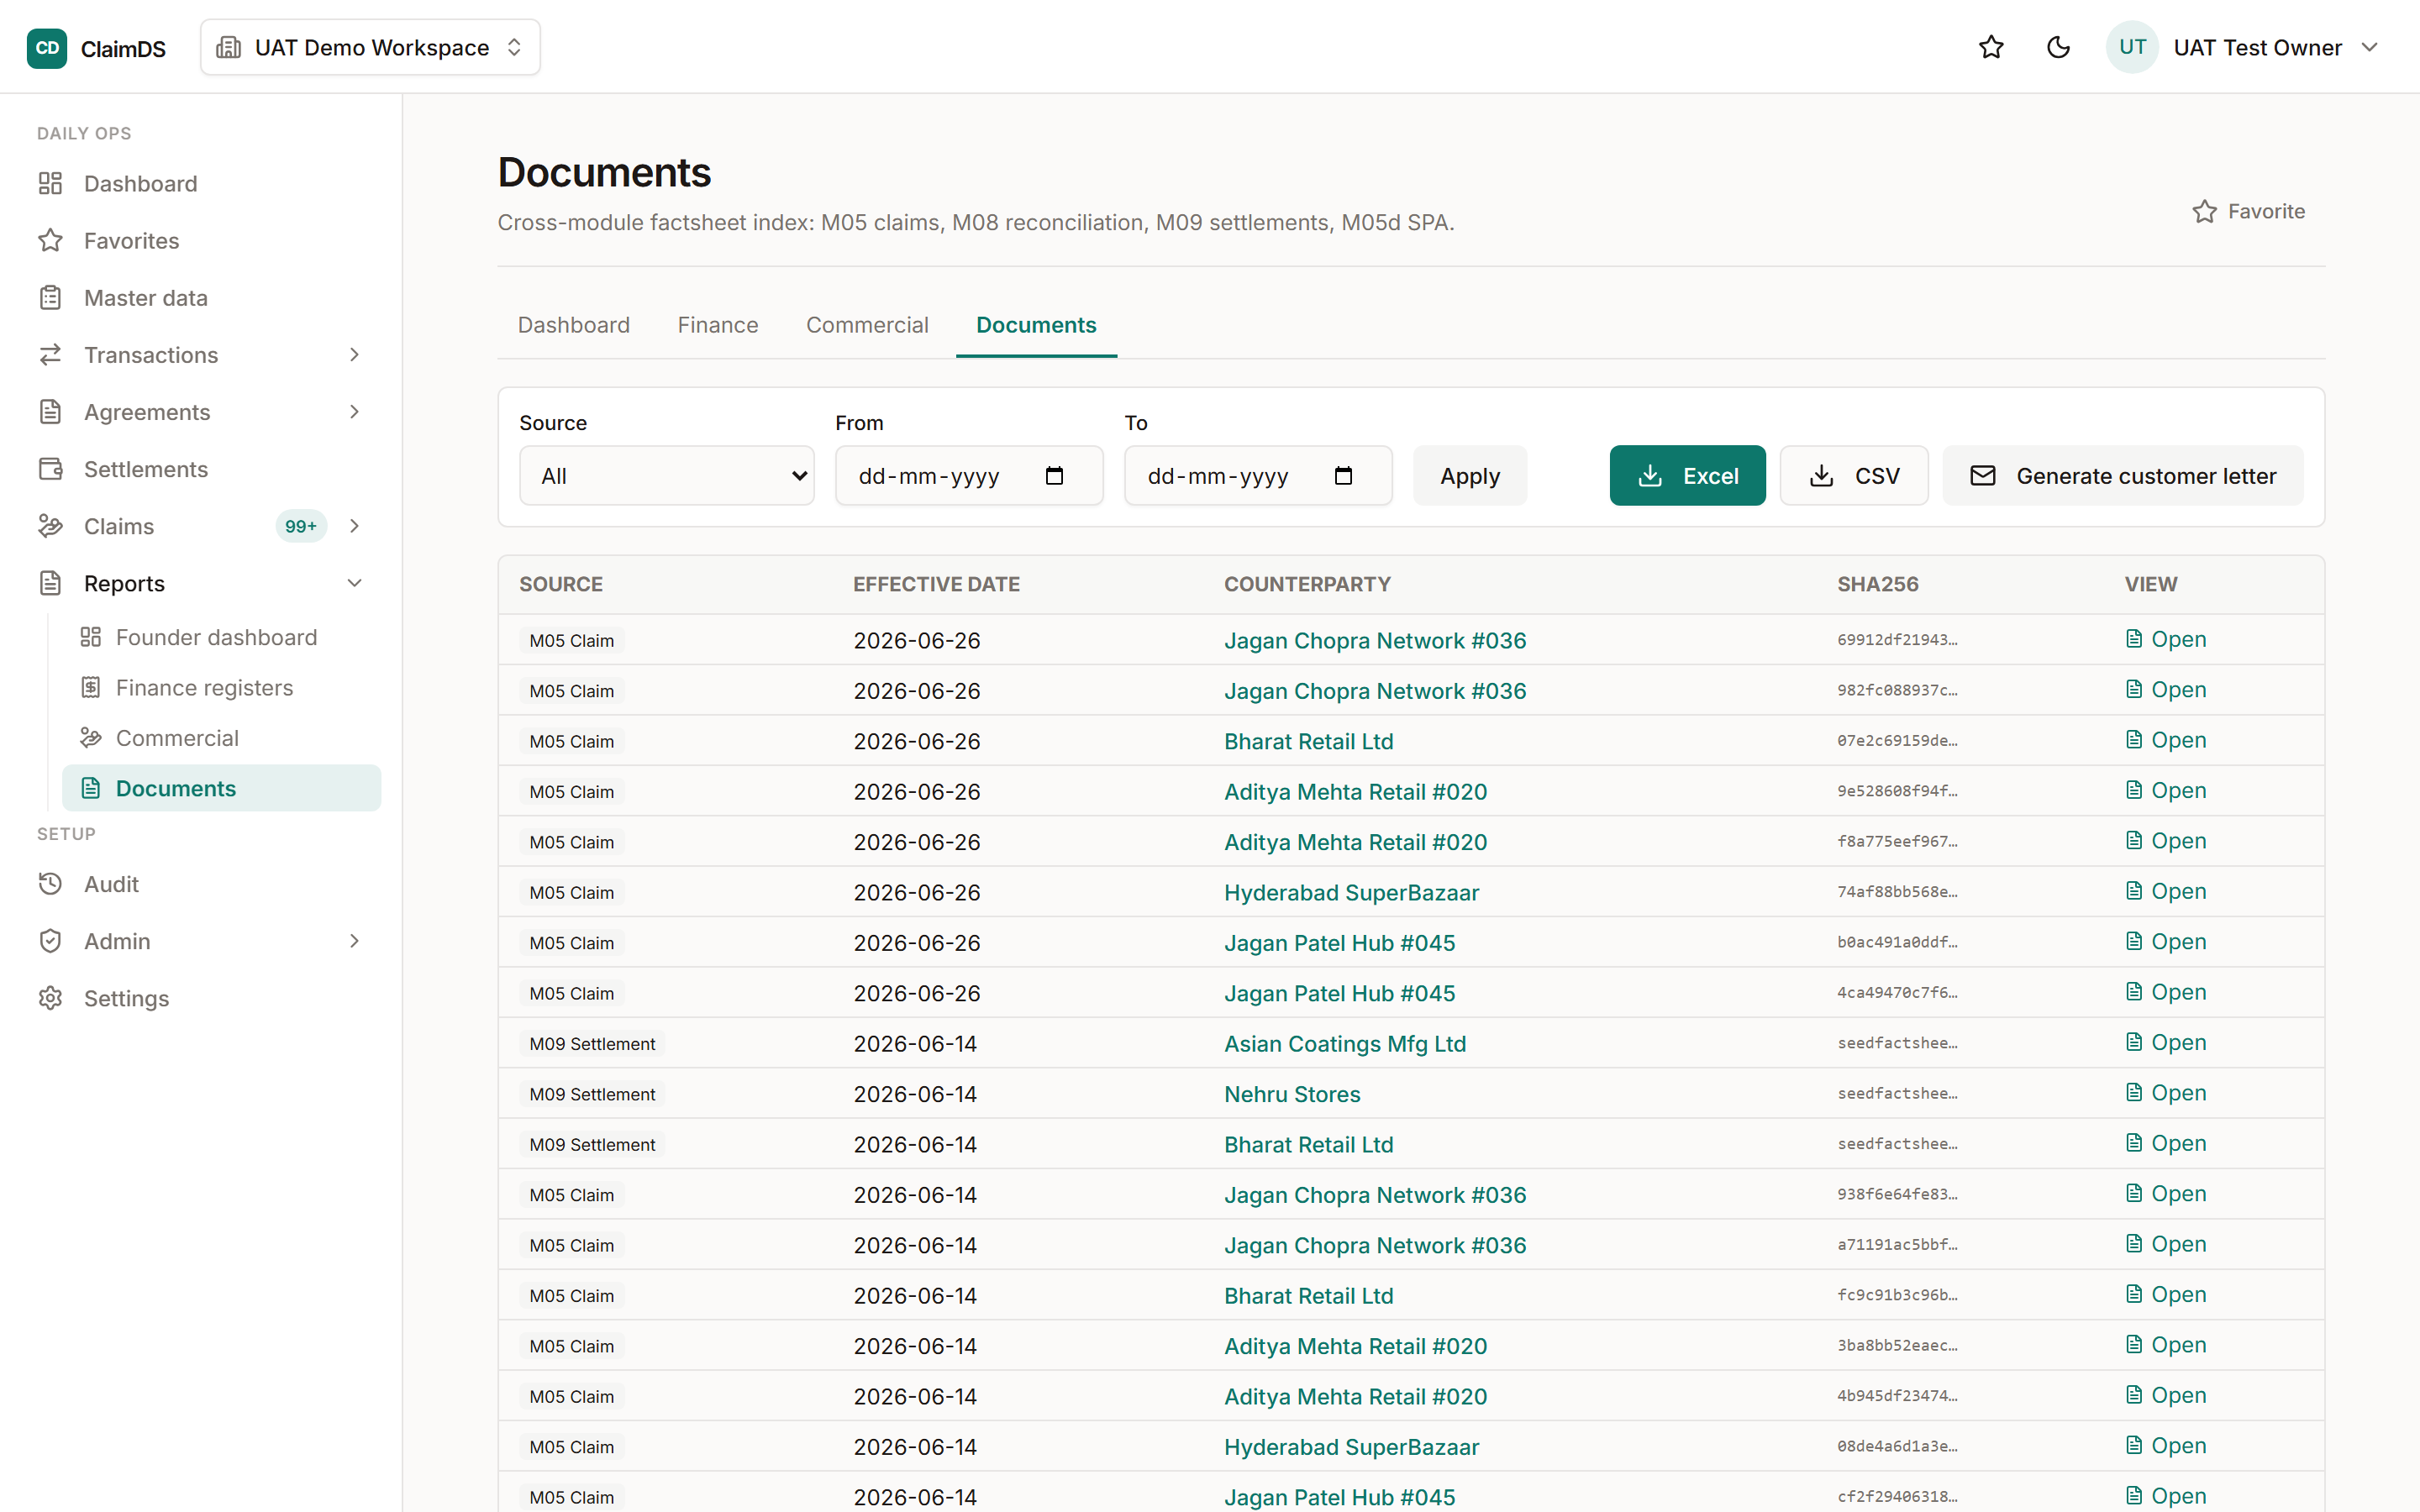
Task: Click the Admin shield icon
Action: (50, 940)
